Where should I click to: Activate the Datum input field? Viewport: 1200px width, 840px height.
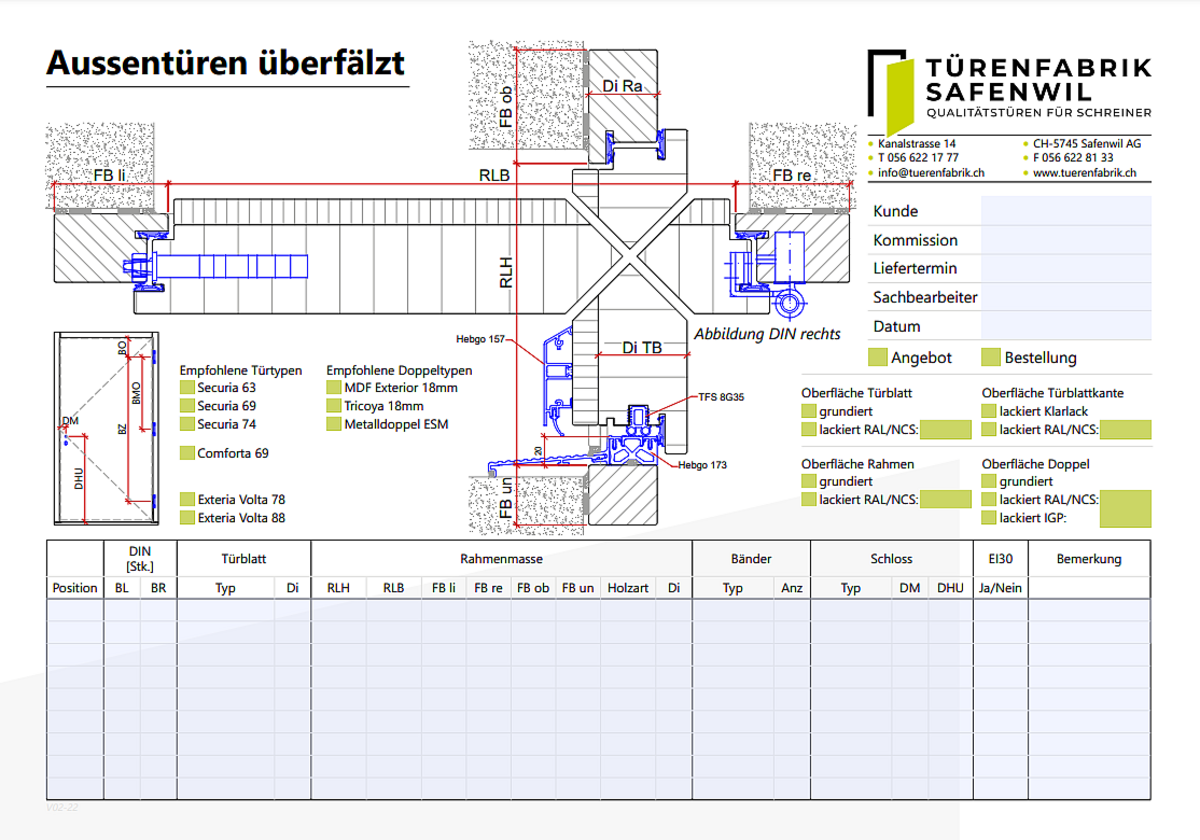point(1066,326)
